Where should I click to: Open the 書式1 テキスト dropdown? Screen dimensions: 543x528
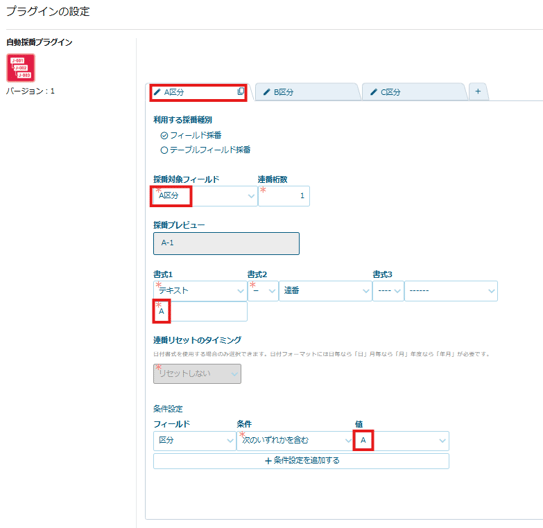[200, 291]
